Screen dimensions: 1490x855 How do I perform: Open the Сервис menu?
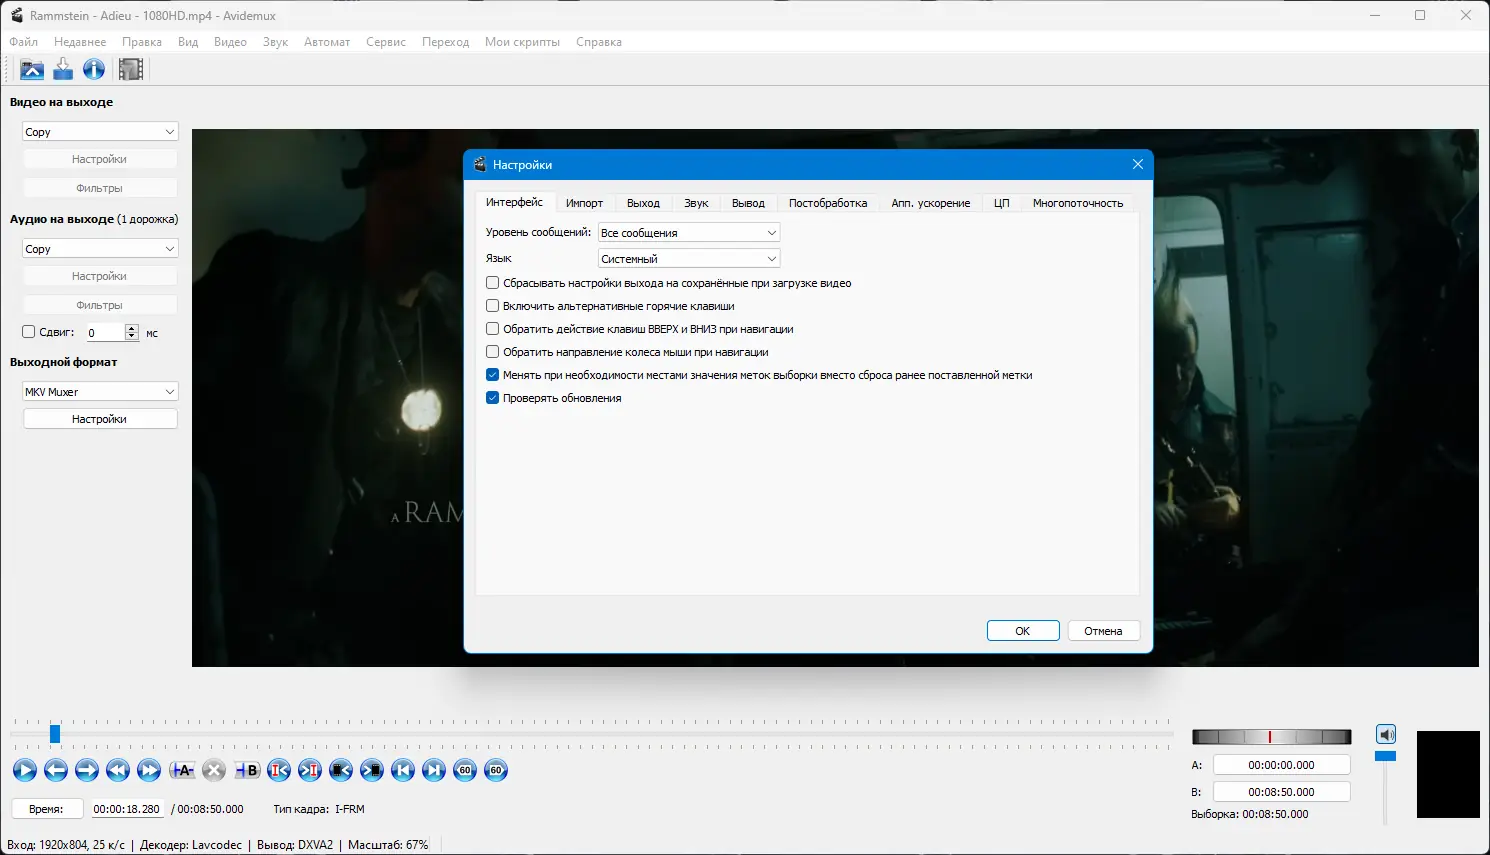coord(386,42)
